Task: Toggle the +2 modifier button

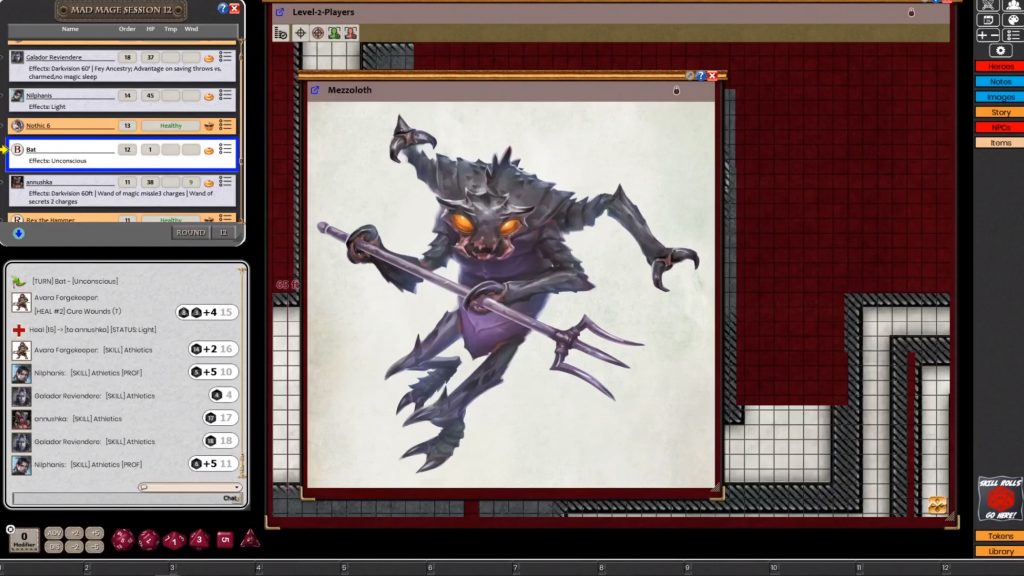Action: pyautogui.click(x=74, y=532)
